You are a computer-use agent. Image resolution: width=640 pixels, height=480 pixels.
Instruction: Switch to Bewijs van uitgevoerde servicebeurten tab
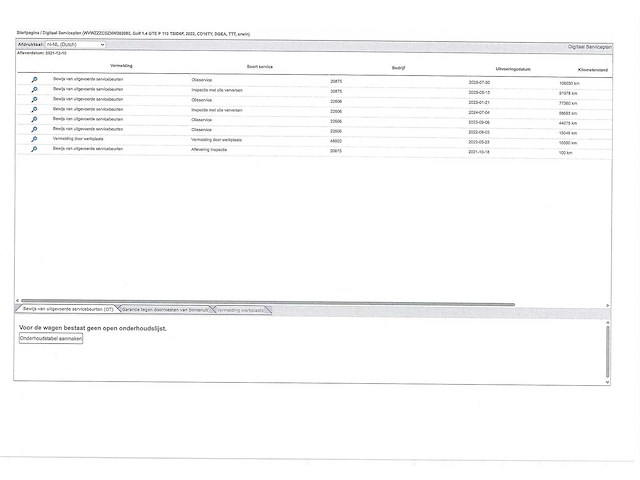point(68,310)
